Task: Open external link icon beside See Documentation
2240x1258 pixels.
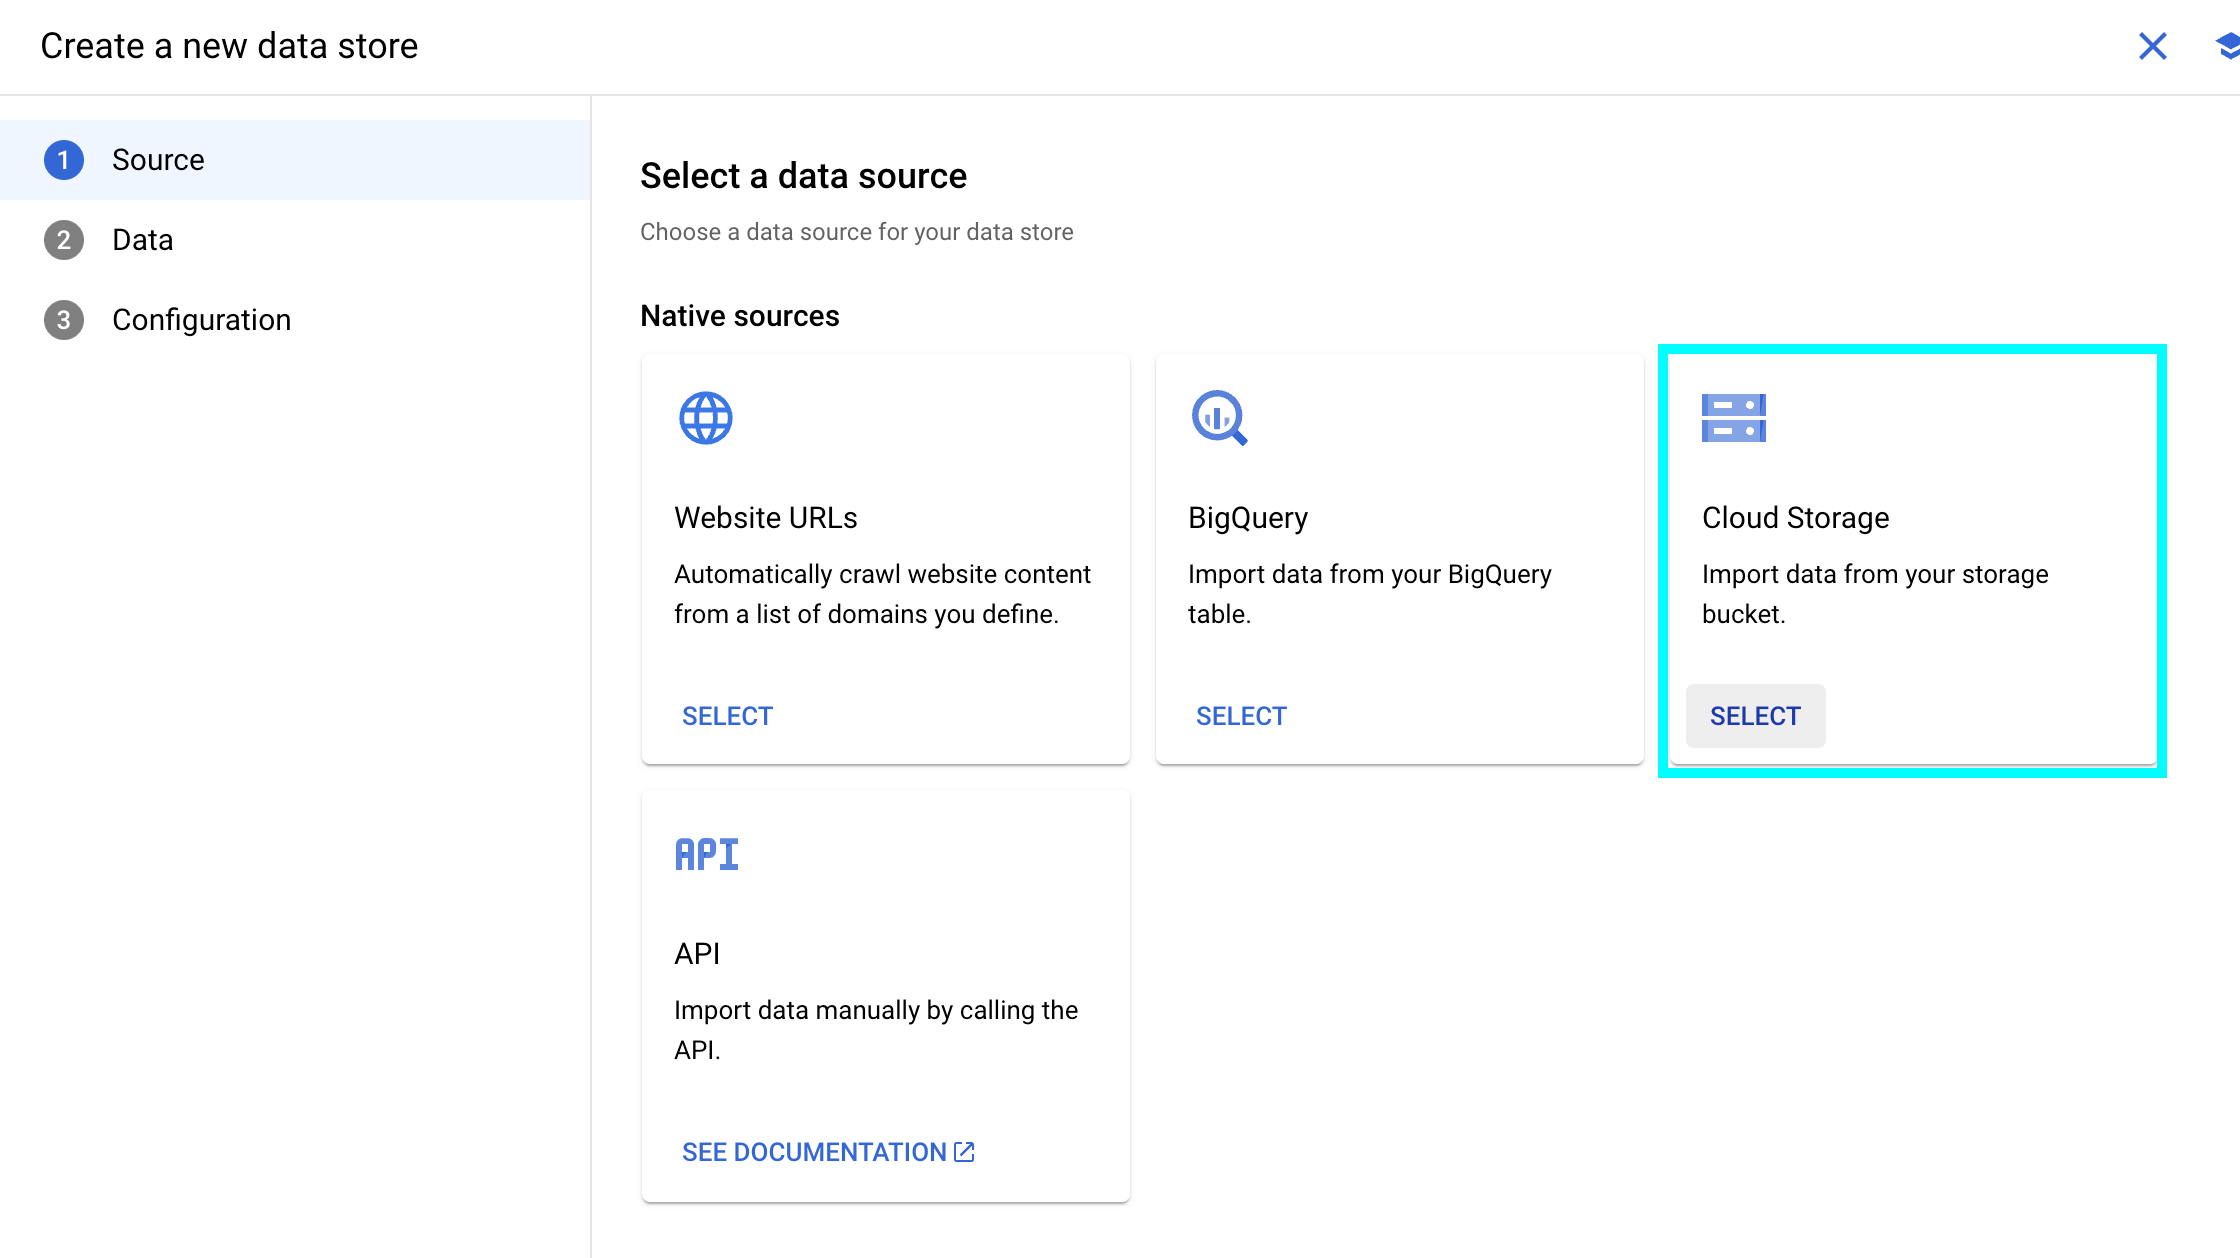Action: (x=964, y=1152)
